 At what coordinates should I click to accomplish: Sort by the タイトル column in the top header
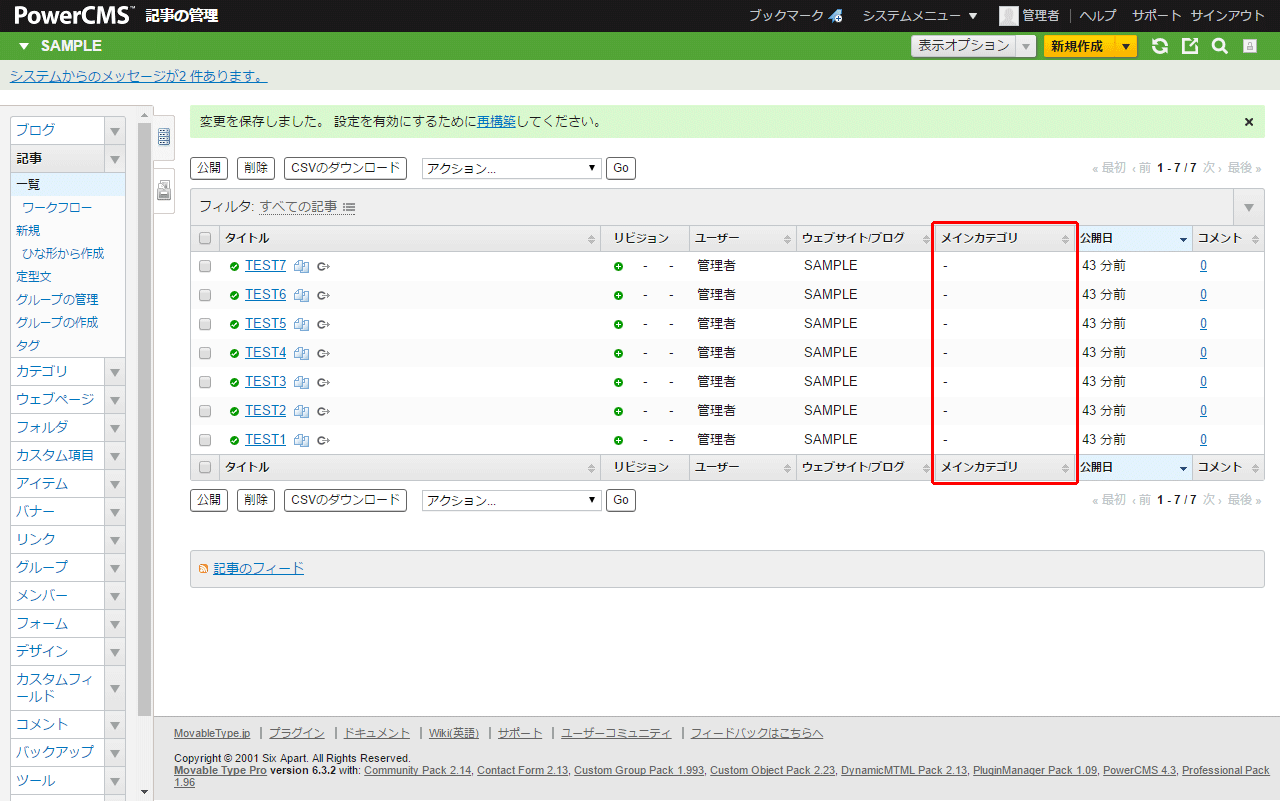click(410, 238)
